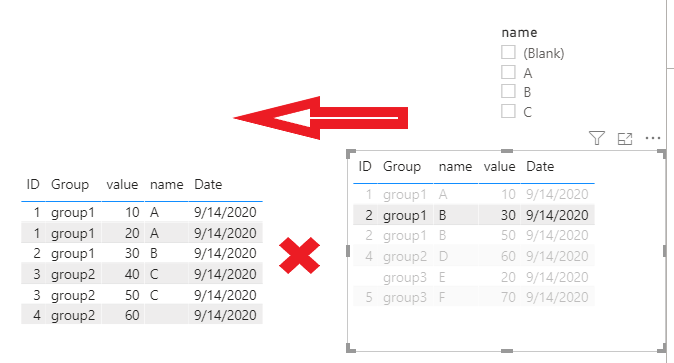Screen dimensions: 674x363
Task: Click value 60 cell in right table
Action: pos(508,256)
